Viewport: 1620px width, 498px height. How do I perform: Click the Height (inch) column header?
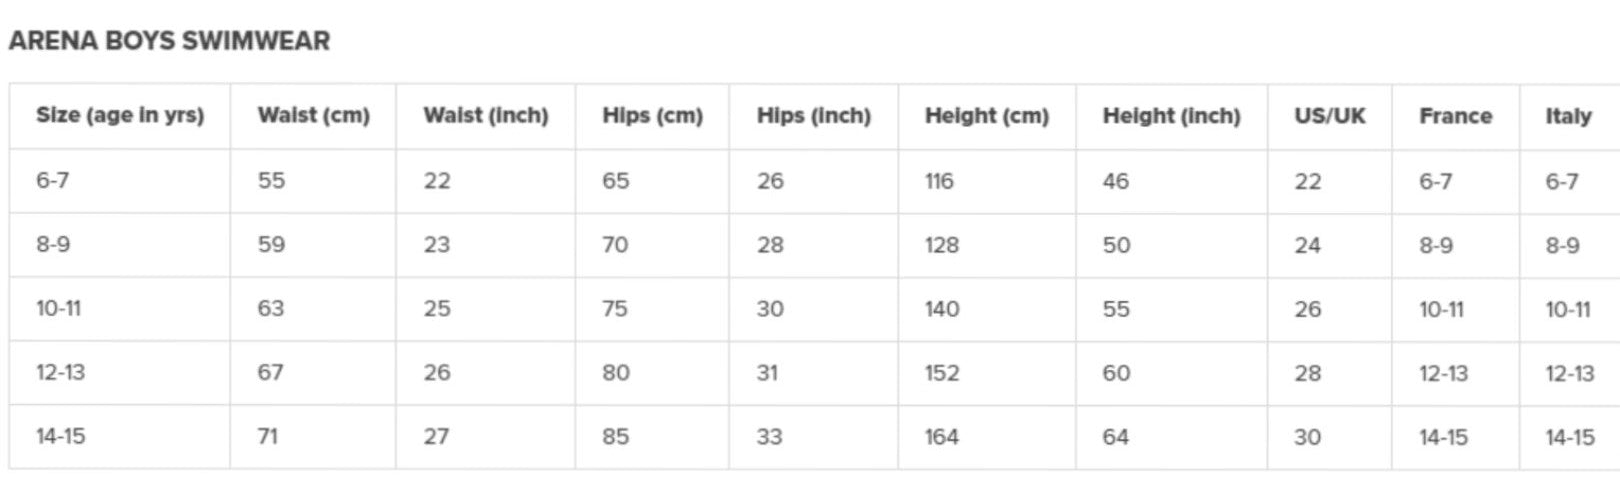(x=1171, y=116)
